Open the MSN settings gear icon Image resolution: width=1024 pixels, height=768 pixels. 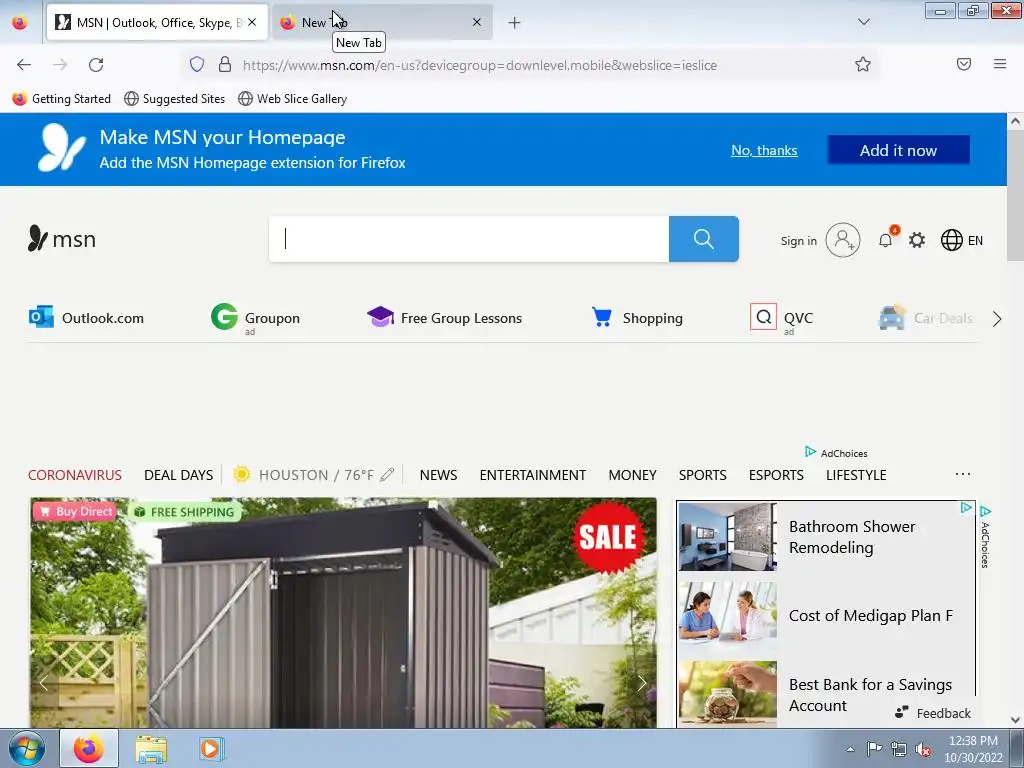[x=917, y=240]
